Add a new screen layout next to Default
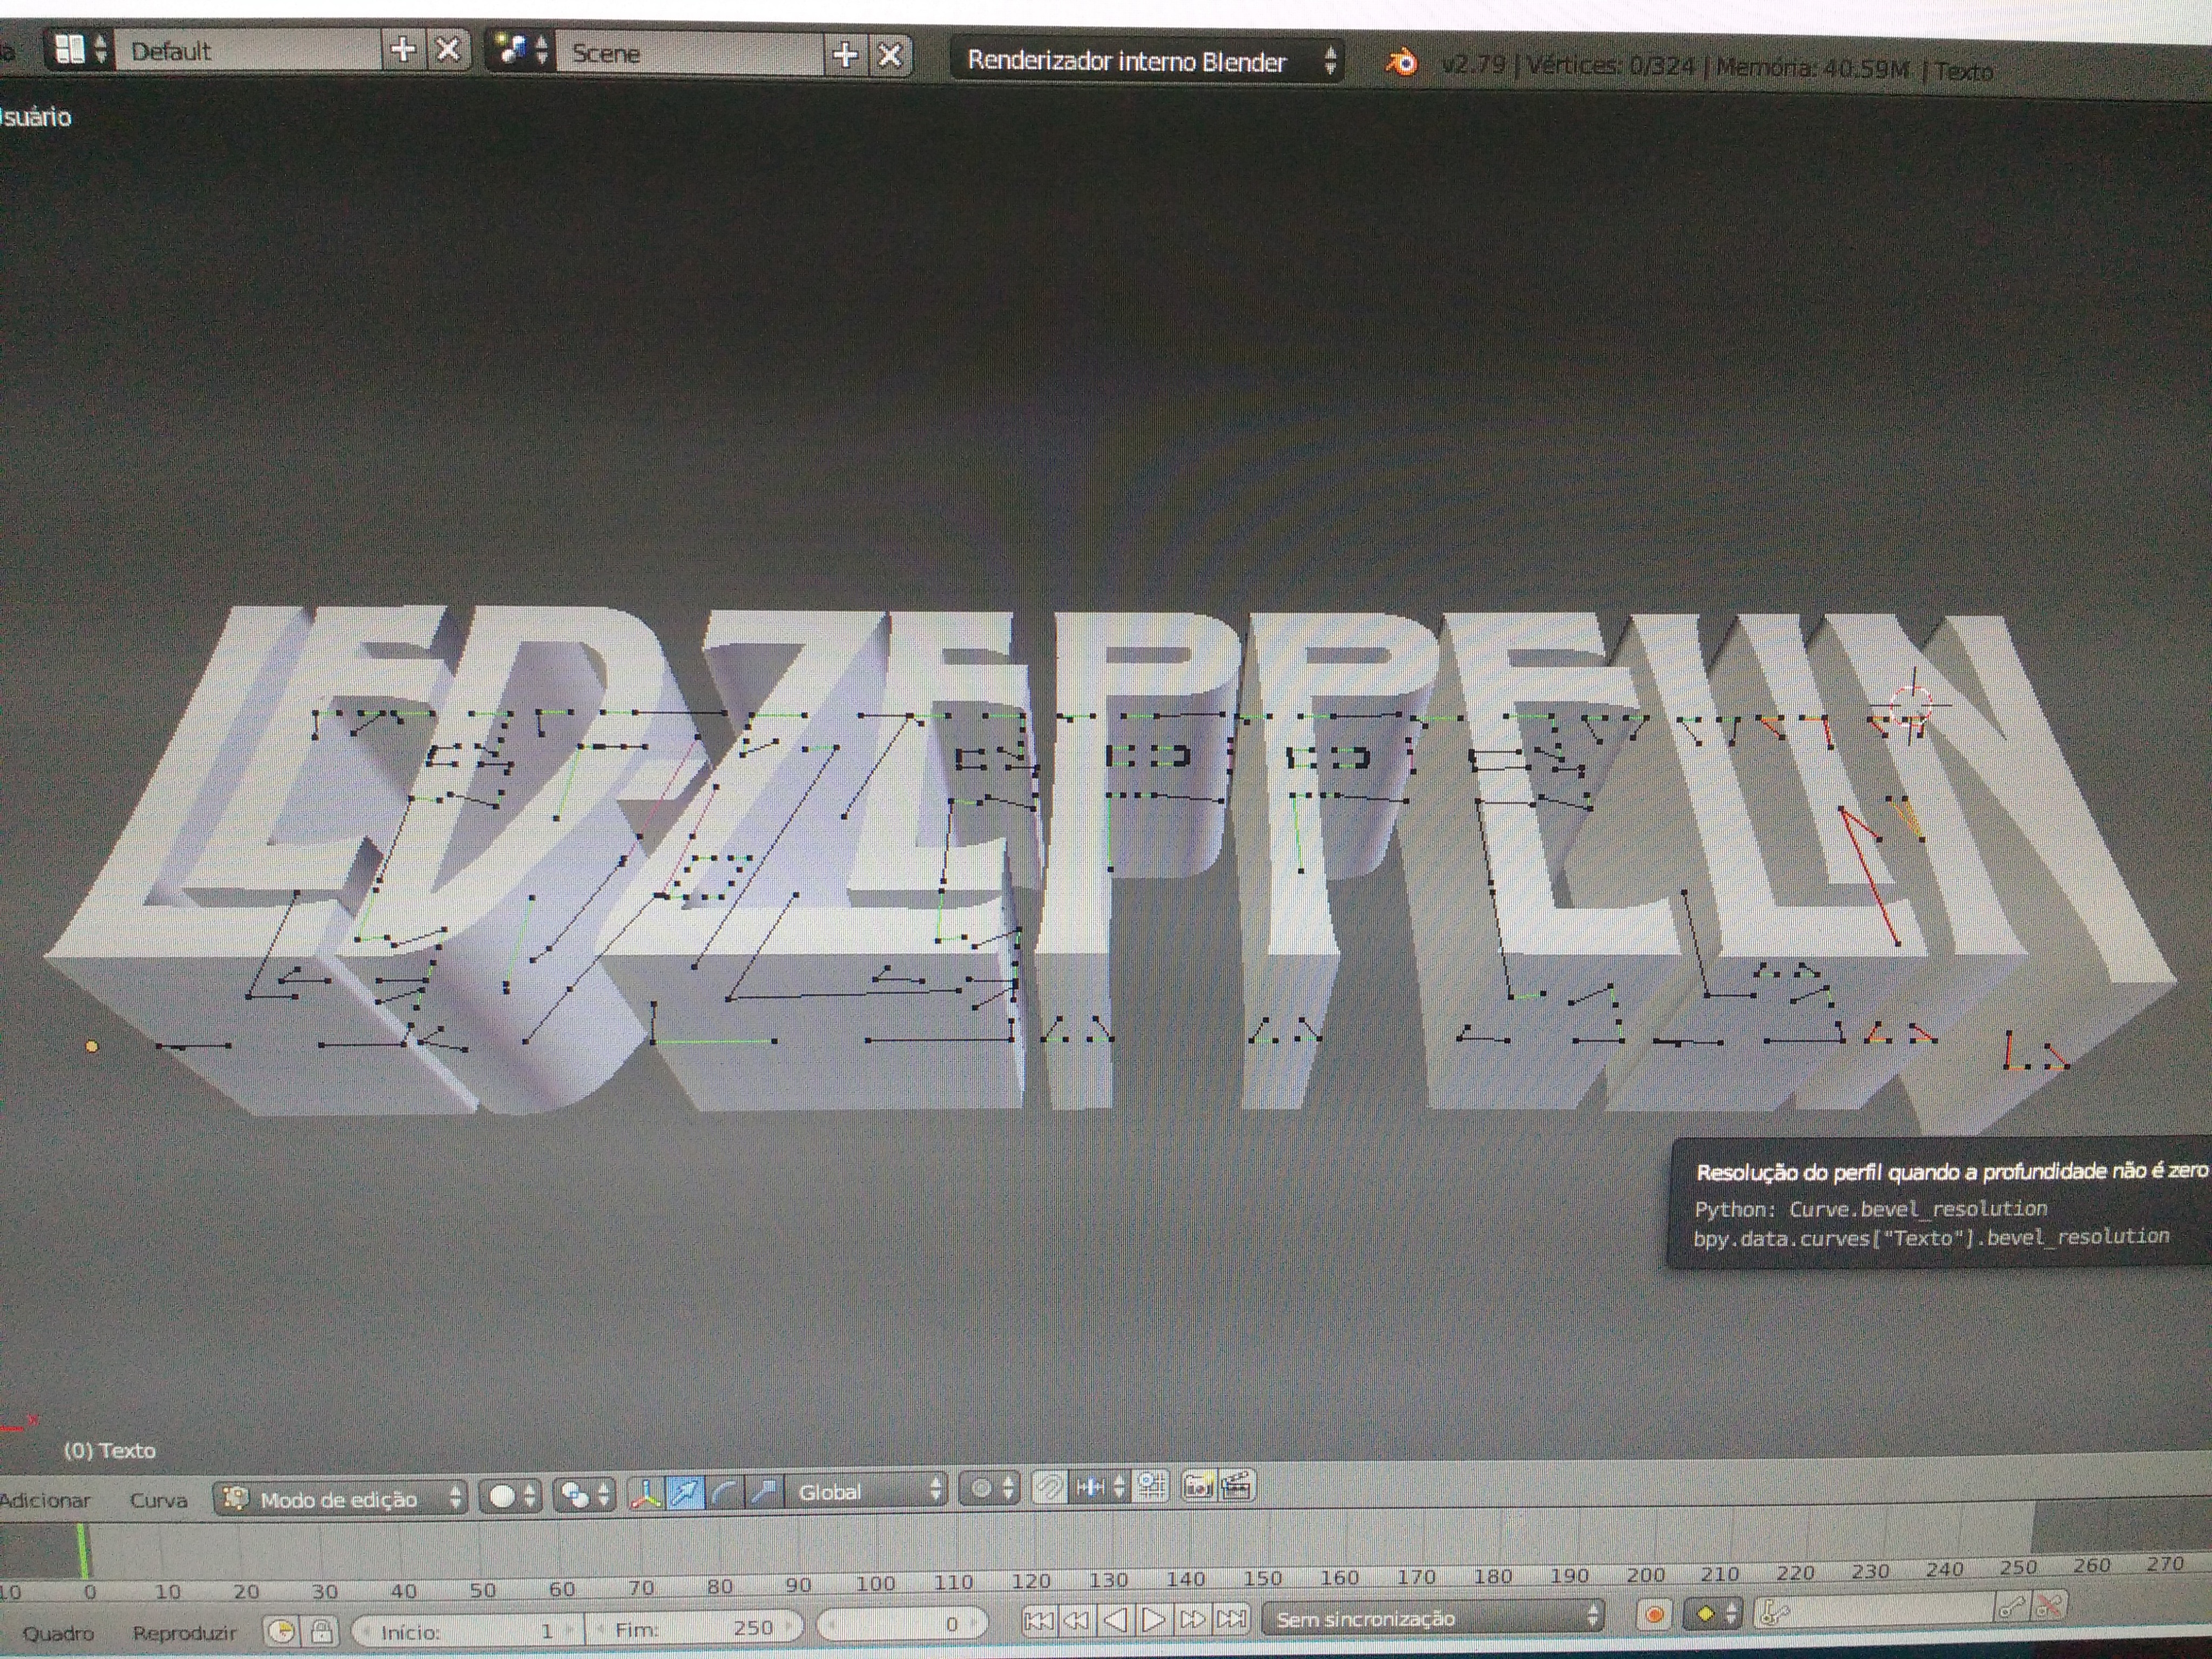 coord(403,50)
